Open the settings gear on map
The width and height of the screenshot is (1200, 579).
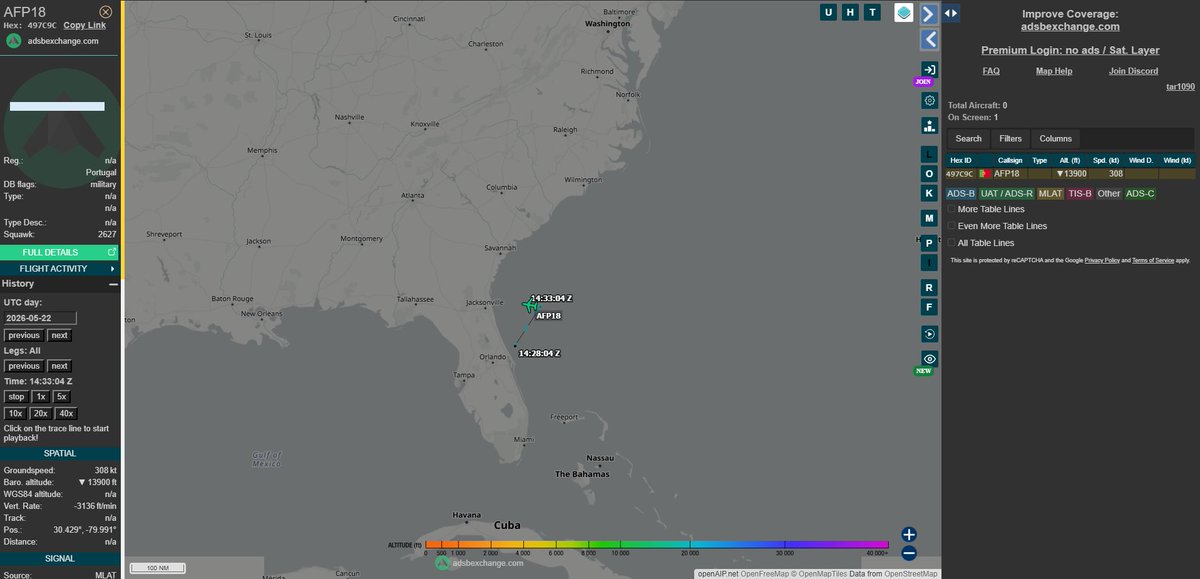[x=929, y=101]
